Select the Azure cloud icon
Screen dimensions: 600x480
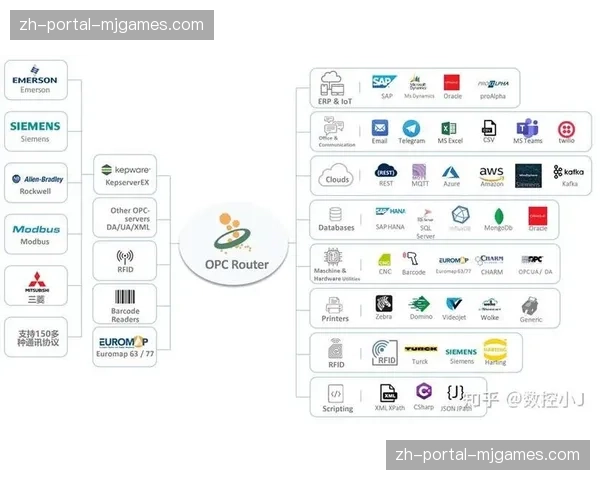tap(452, 172)
